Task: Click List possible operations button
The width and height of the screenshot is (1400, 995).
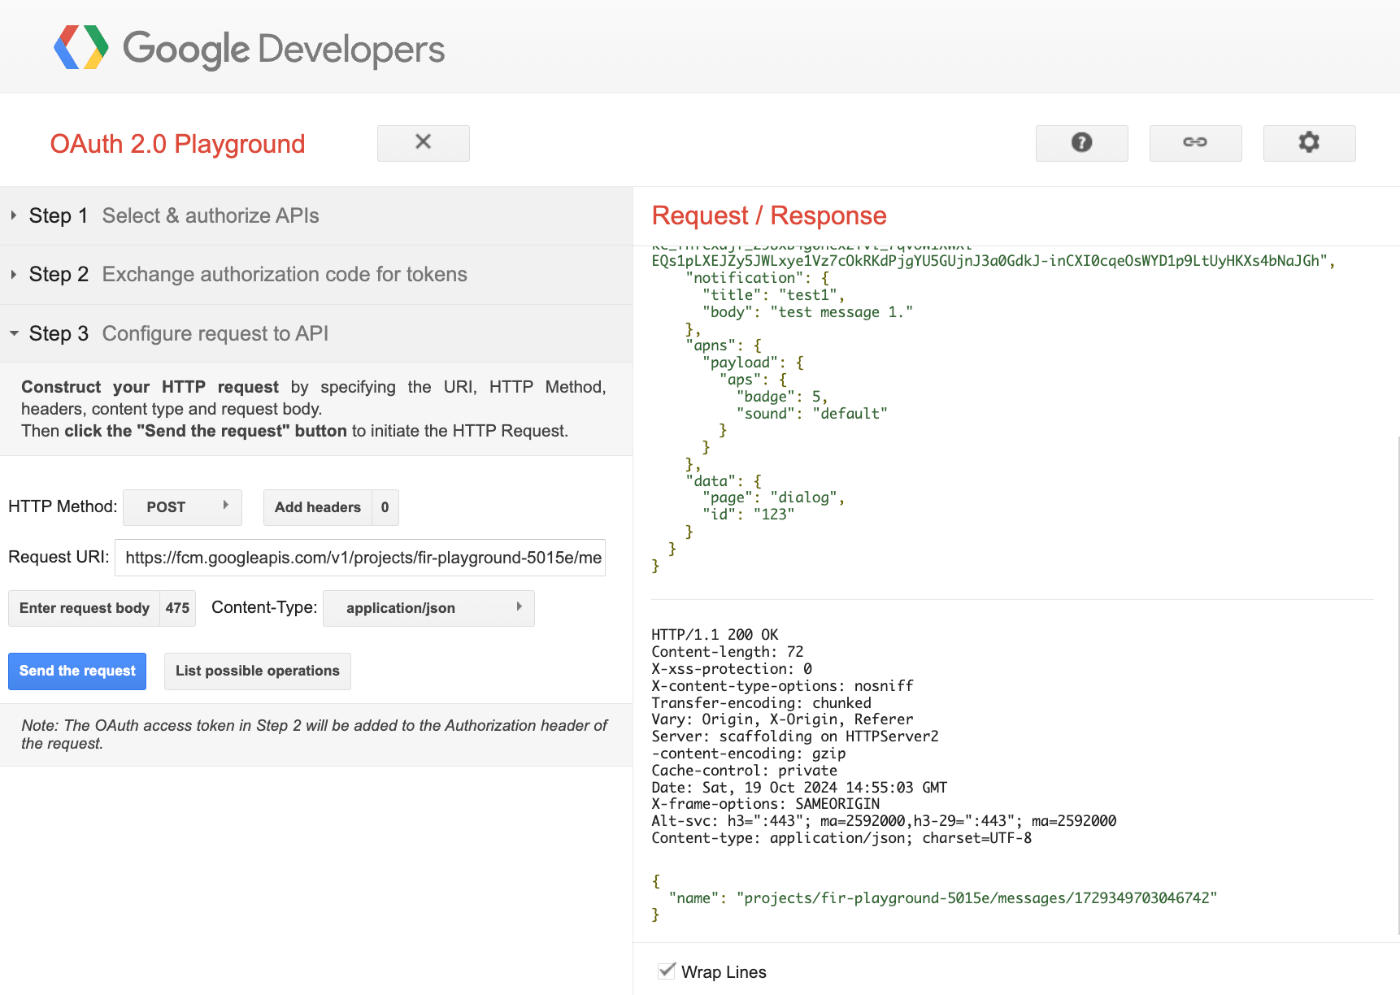Action: click(257, 671)
